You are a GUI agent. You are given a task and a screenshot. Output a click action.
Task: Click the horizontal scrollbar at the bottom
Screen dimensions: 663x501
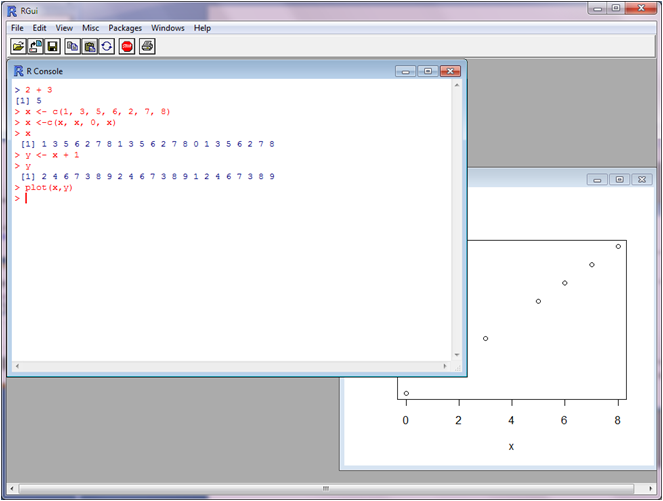(325, 489)
